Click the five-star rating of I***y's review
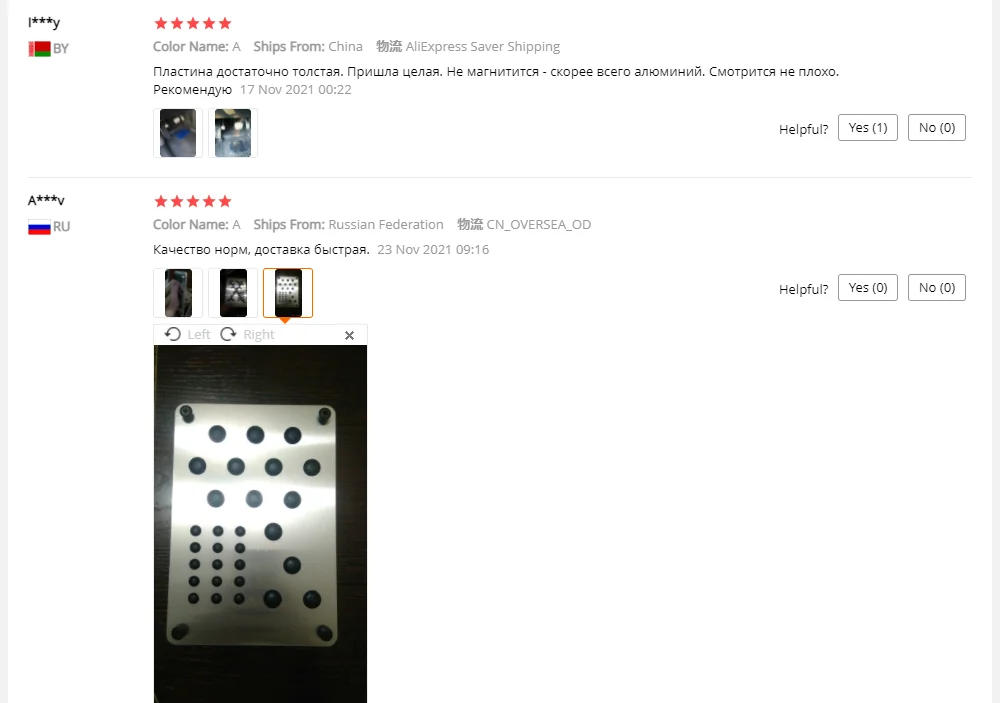This screenshot has height=703, width=1000. click(x=193, y=24)
